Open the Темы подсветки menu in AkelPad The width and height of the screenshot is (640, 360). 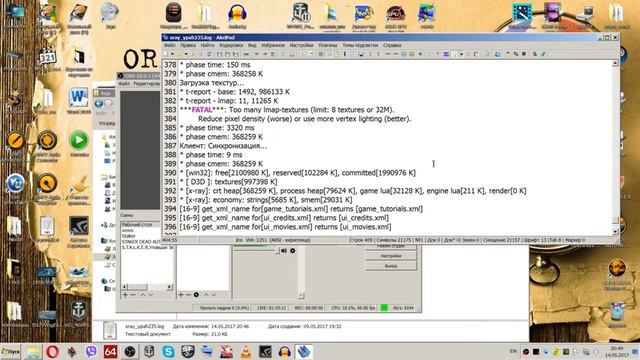pos(360,45)
